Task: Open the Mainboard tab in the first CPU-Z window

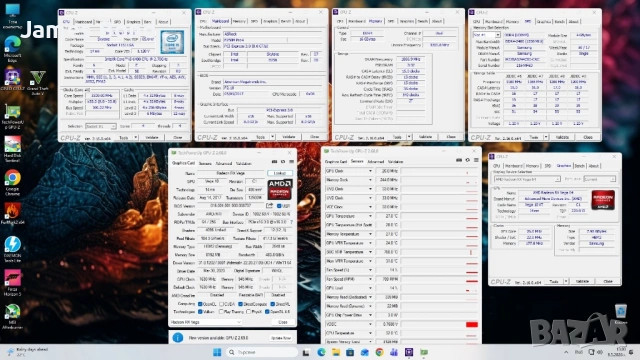Action: (83, 22)
